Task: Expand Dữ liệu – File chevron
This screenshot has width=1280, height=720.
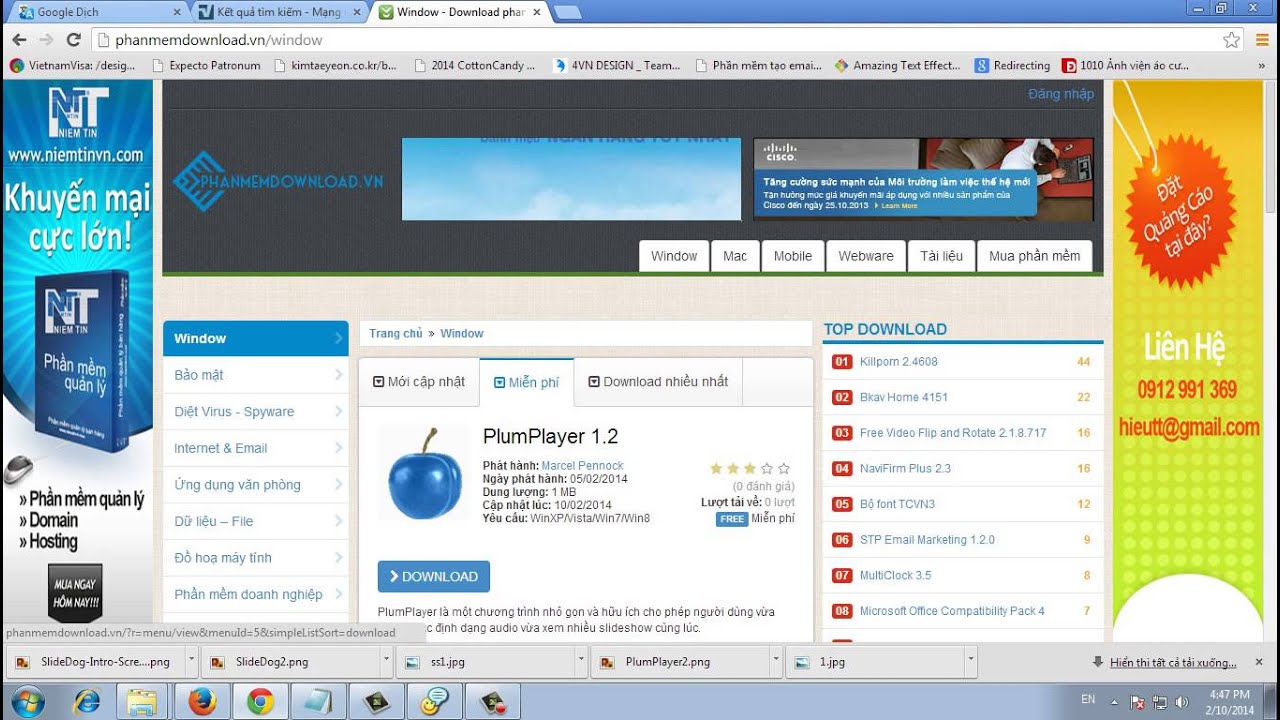Action: pos(338,521)
